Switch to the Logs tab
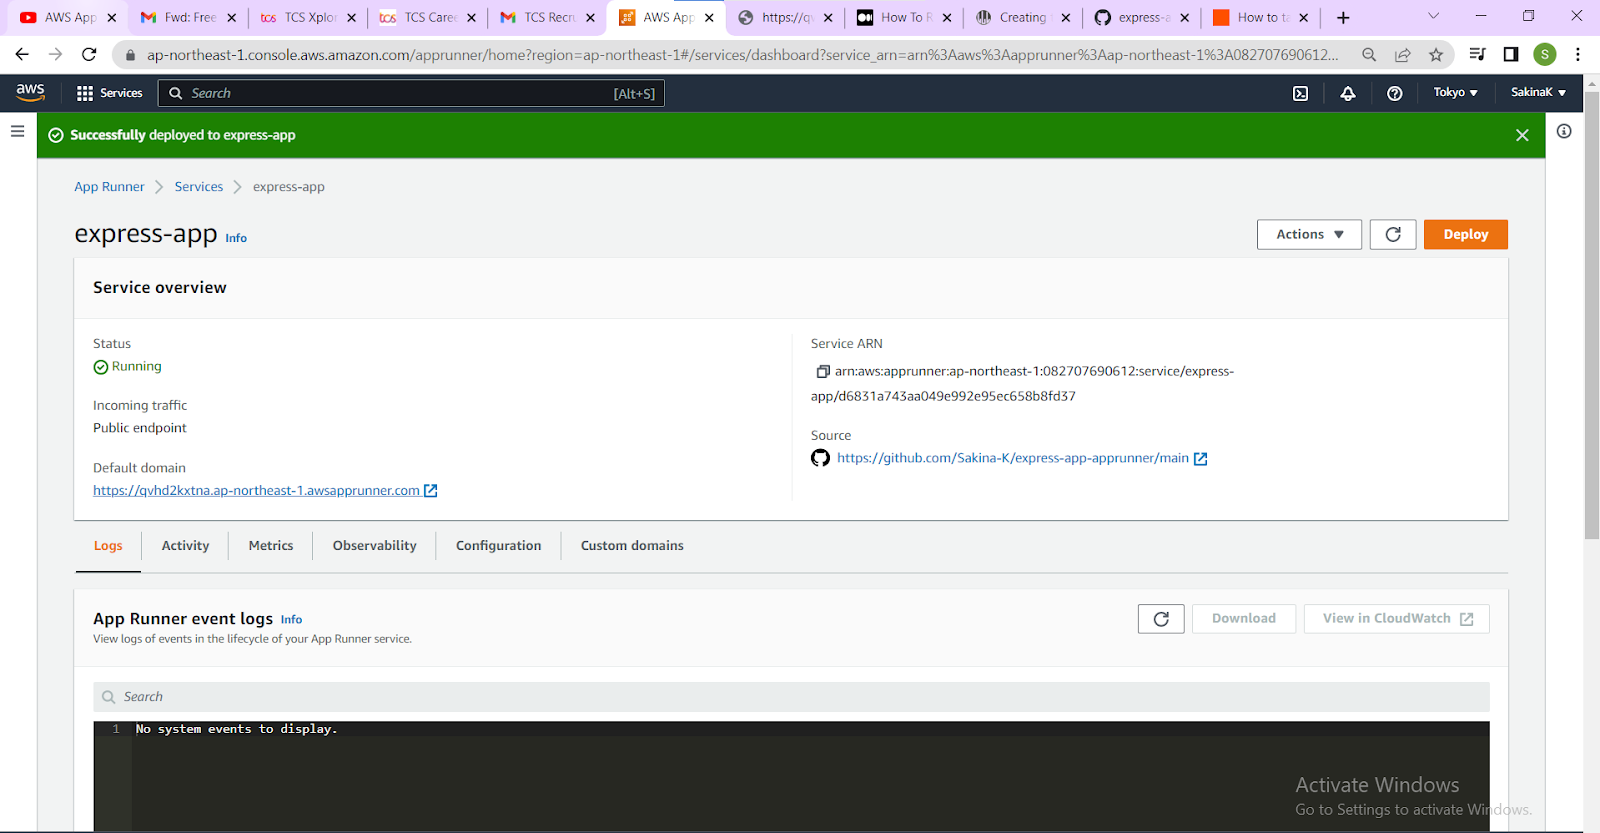1600x833 pixels. [108, 546]
